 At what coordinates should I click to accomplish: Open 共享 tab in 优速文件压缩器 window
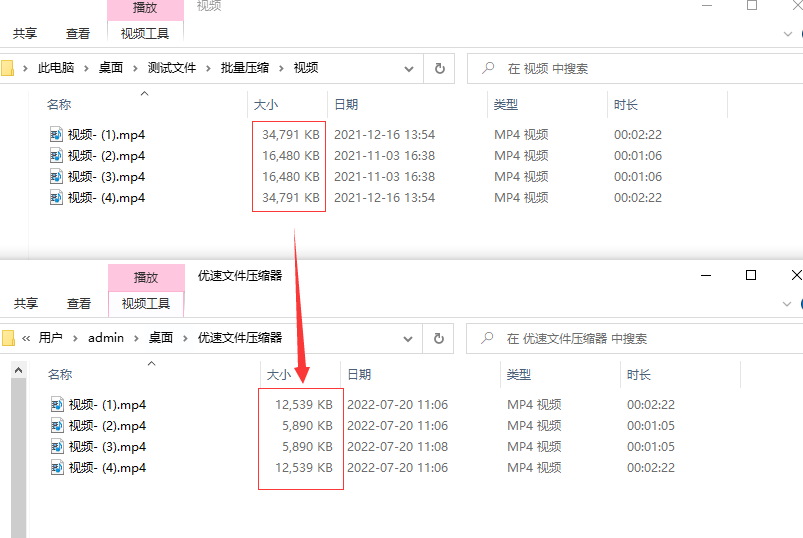click(x=26, y=304)
